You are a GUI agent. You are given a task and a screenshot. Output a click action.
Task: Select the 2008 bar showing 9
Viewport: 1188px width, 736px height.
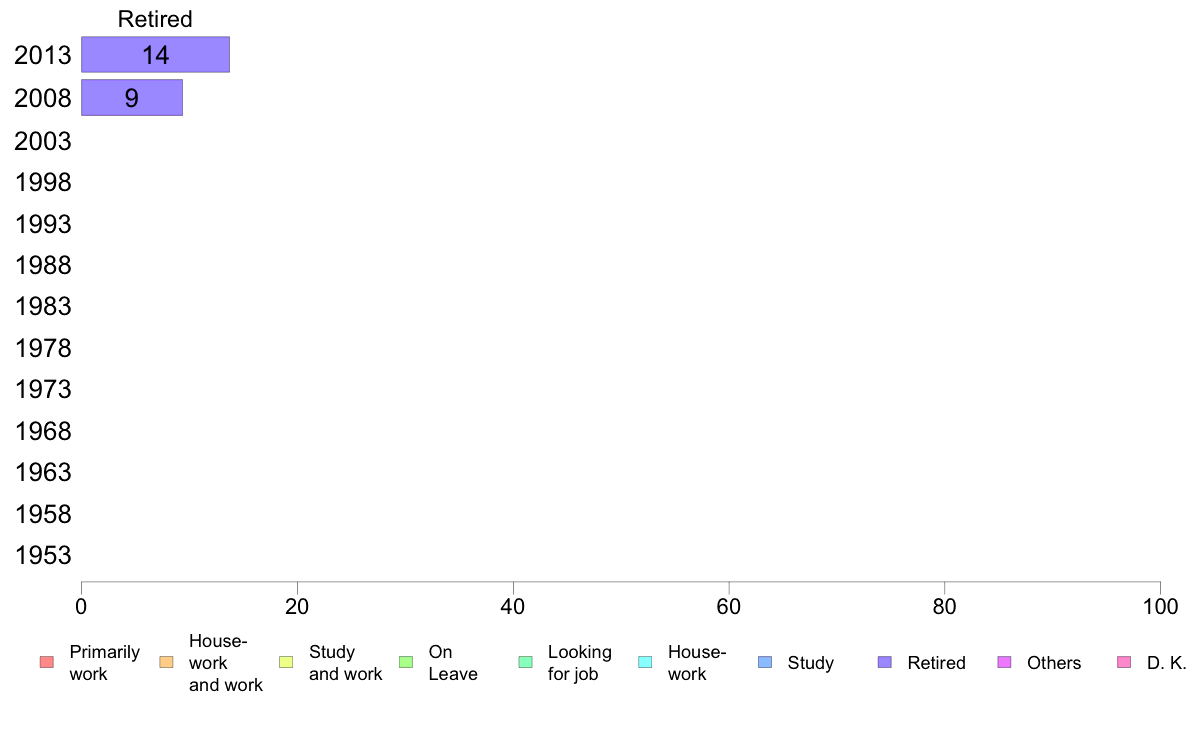(x=132, y=98)
